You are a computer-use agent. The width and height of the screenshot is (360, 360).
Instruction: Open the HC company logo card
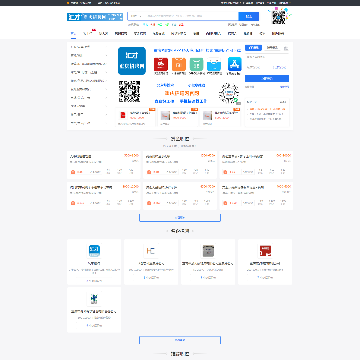pos(151,251)
